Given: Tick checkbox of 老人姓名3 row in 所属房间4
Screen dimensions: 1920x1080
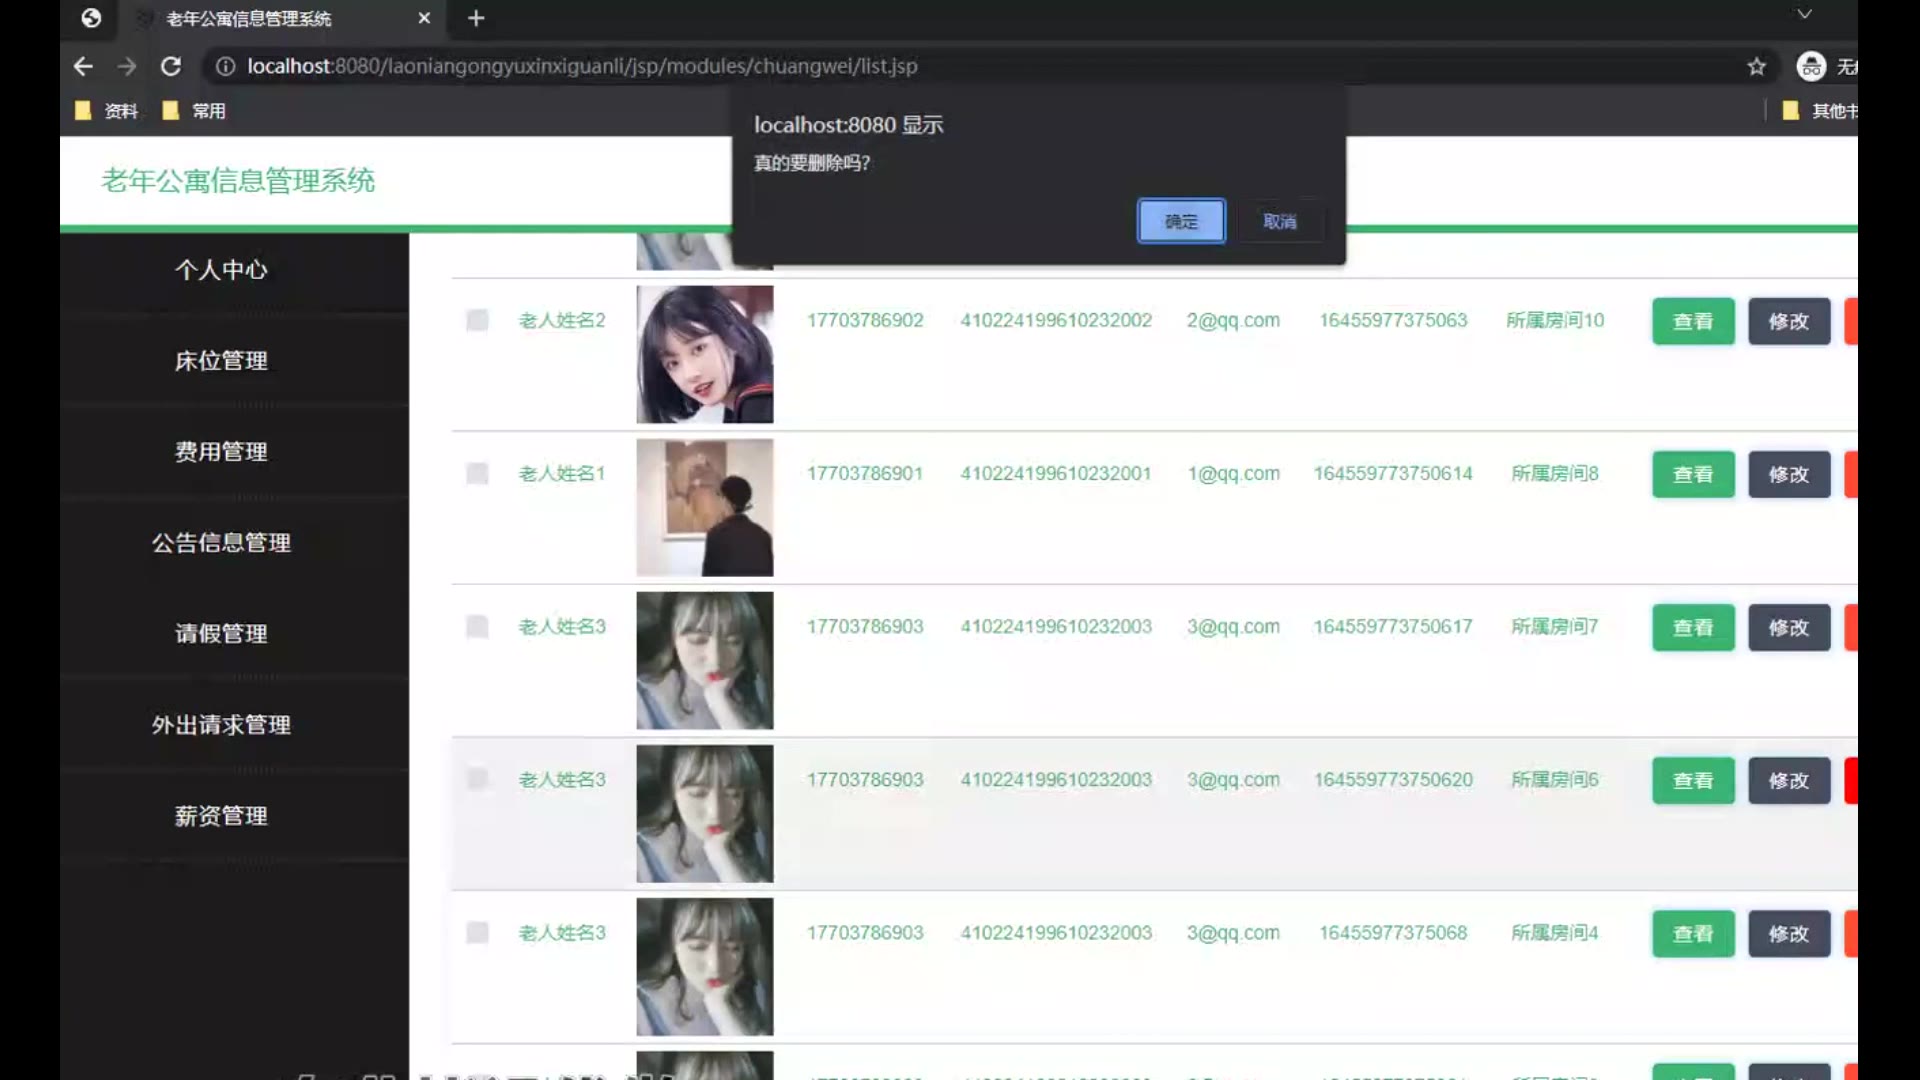Looking at the screenshot, I should [x=477, y=932].
